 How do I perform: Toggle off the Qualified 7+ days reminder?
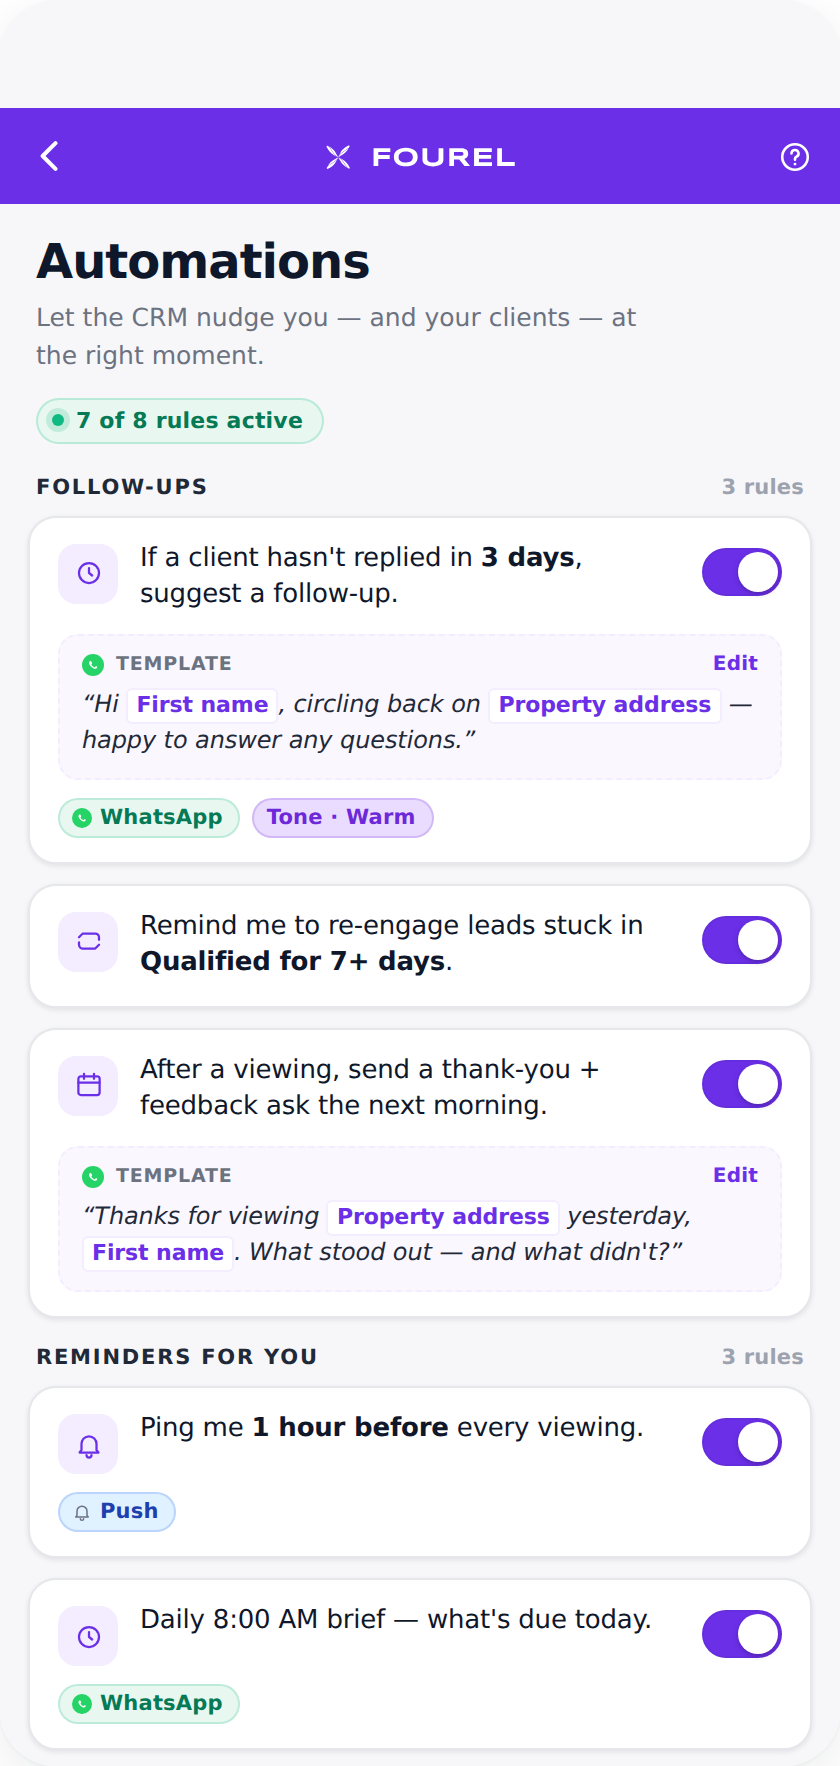click(x=741, y=940)
